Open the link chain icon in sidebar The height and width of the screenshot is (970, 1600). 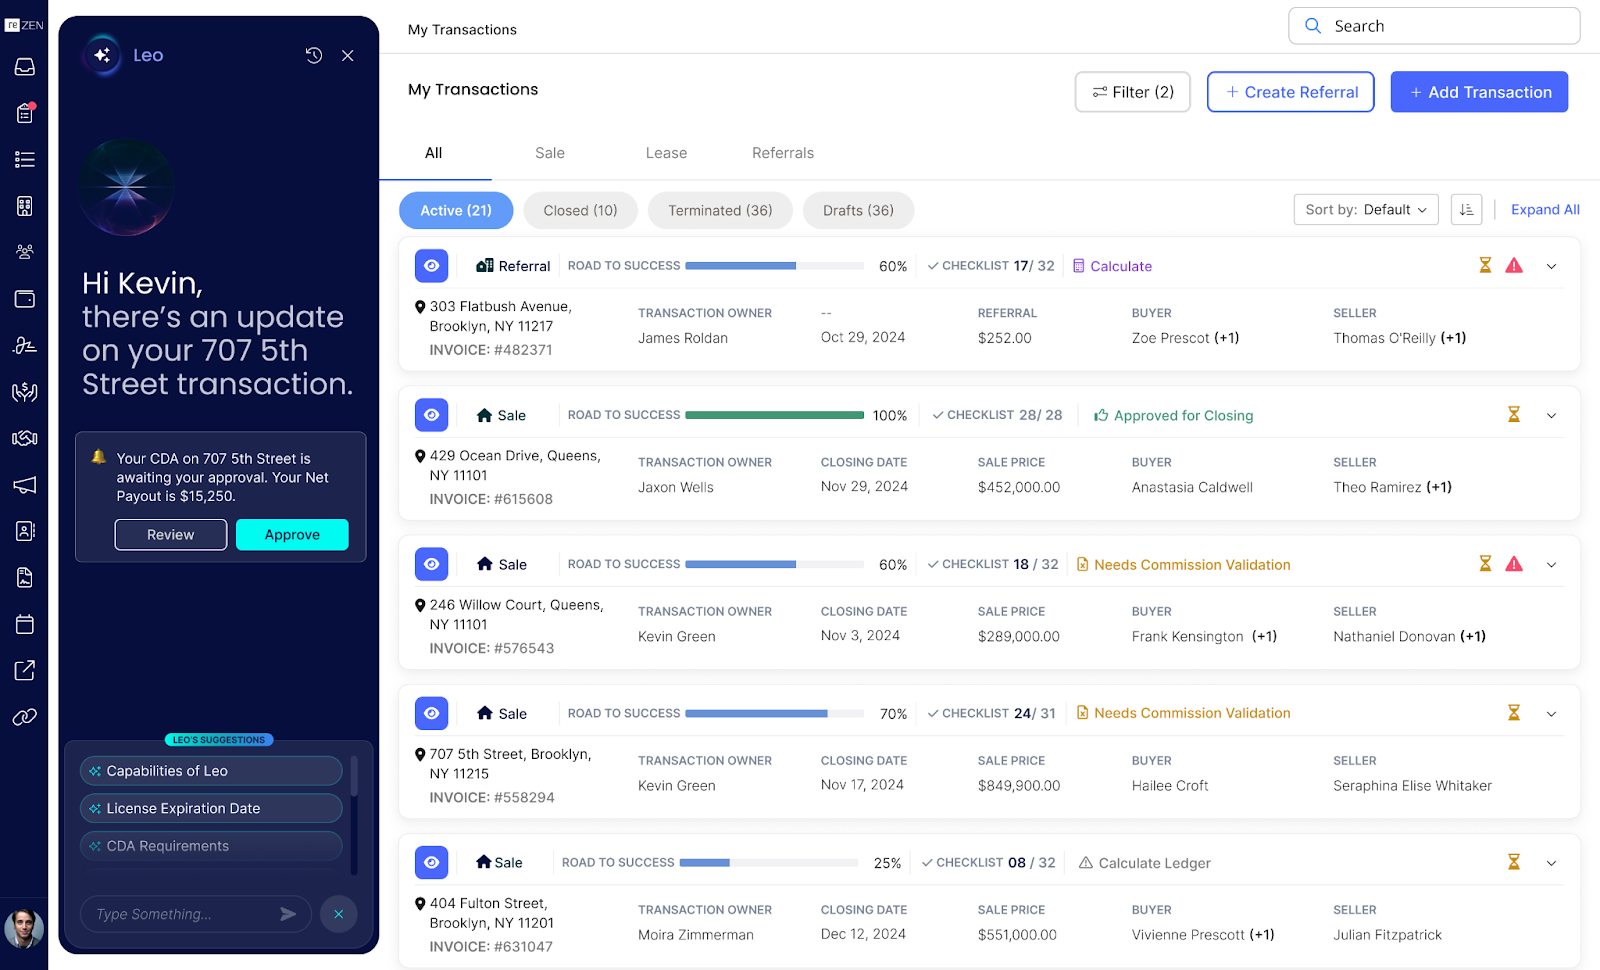click(x=25, y=716)
